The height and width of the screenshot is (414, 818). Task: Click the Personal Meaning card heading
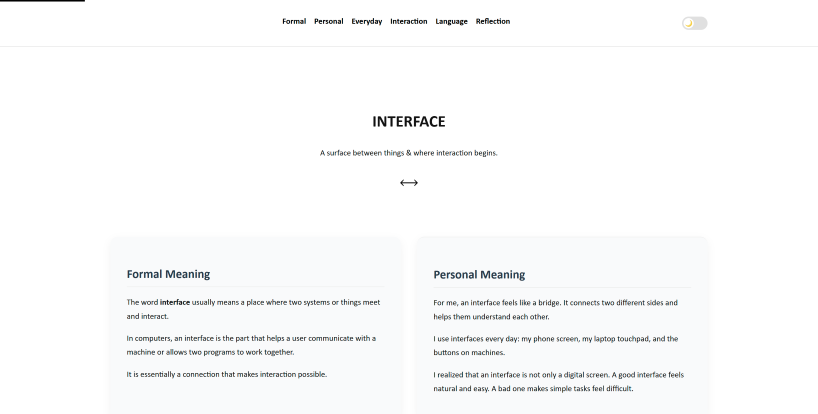click(479, 274)
